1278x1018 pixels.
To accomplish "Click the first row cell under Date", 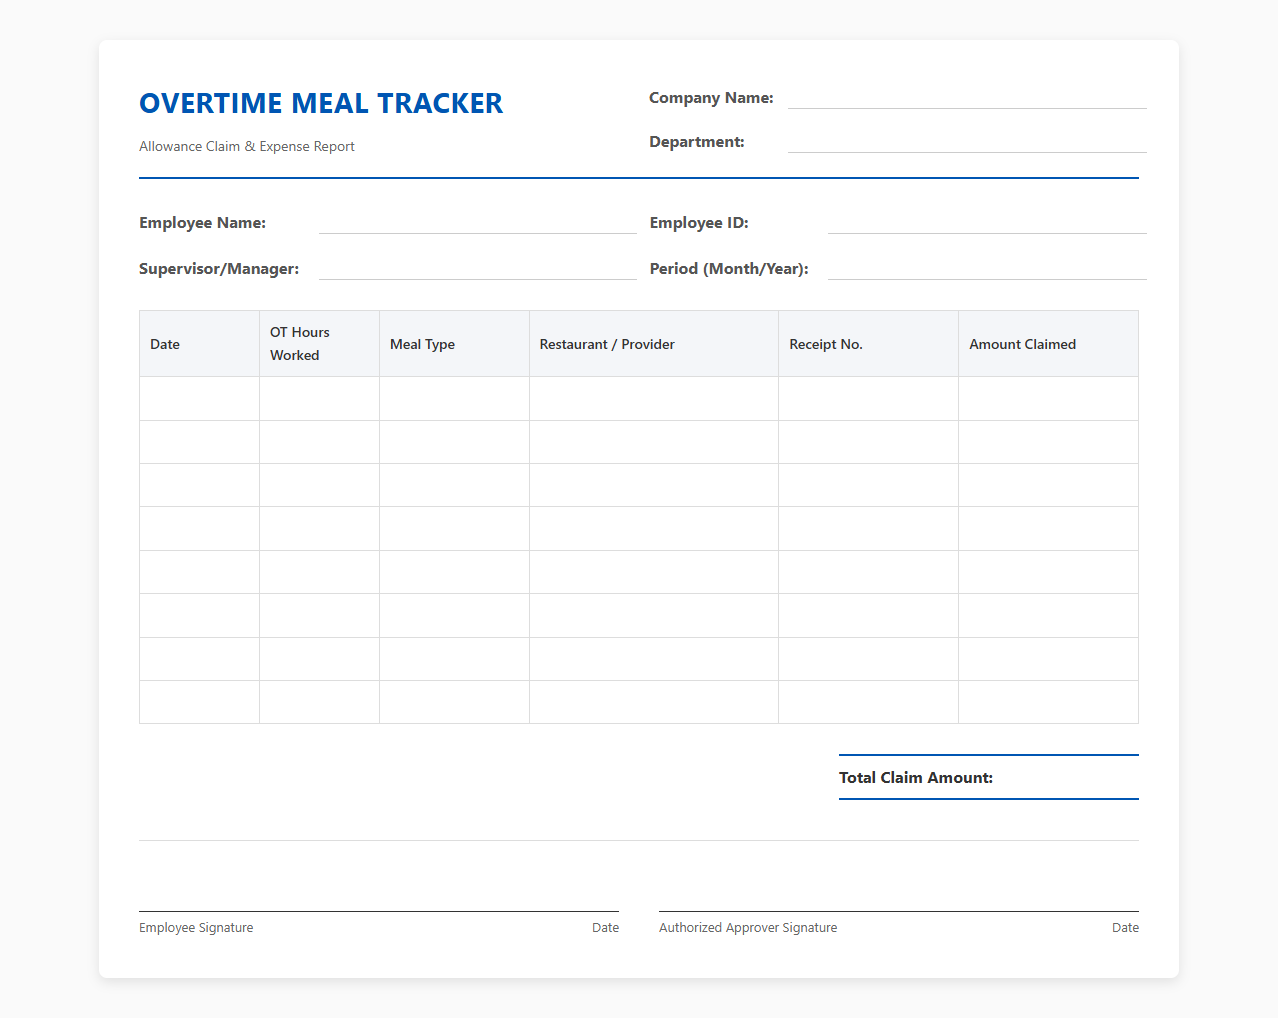I will pos(199,399).
